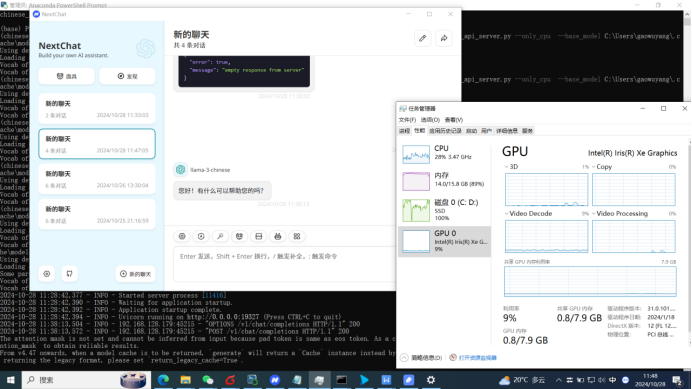Click the 您好!有什么可以帮助您的吗? message bubble
The height and width of the screenshot is (389, 692).
[x=222, y=191]
